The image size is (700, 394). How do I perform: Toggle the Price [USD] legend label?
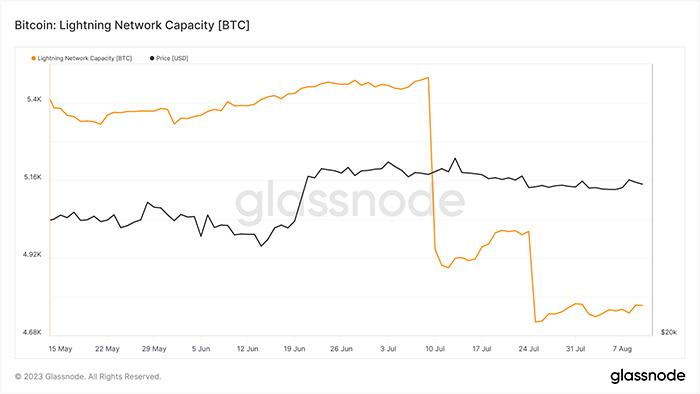click(x=172, y=58)
